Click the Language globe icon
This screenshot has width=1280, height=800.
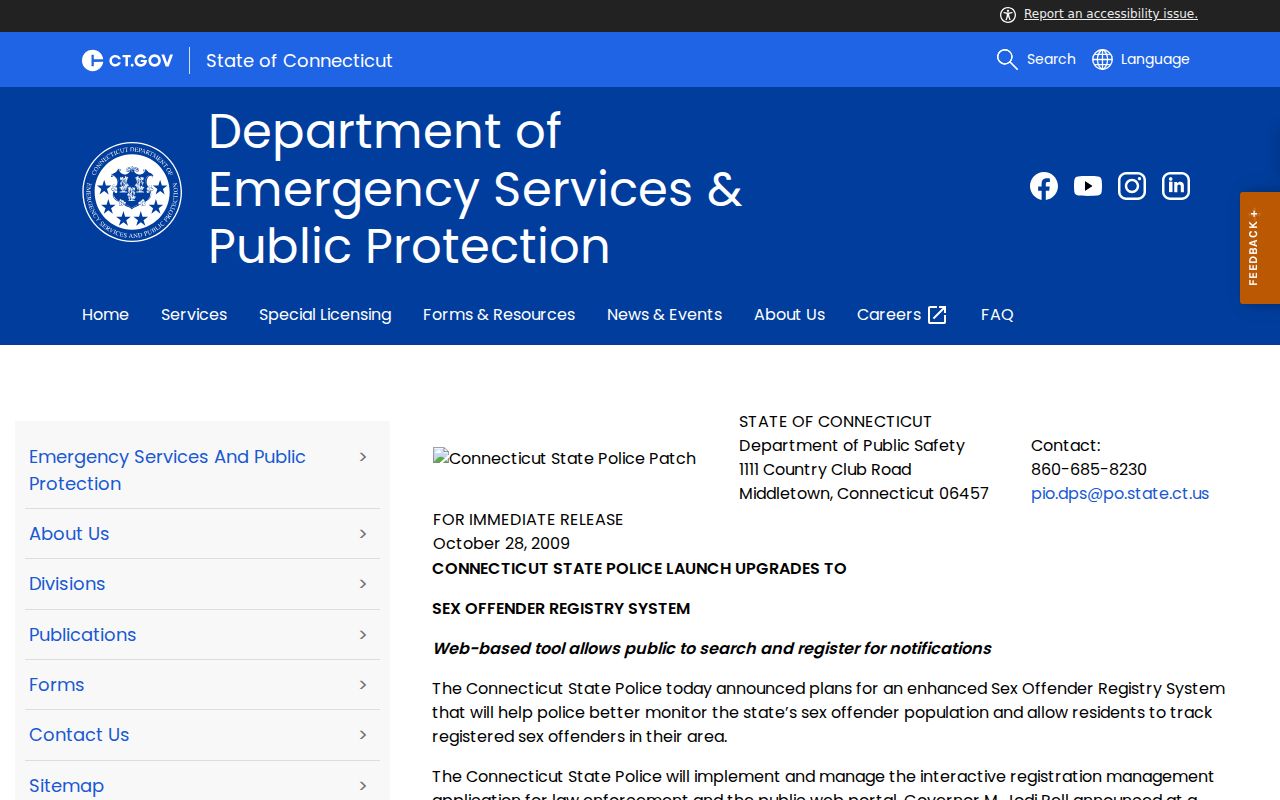coord(1102,59)
